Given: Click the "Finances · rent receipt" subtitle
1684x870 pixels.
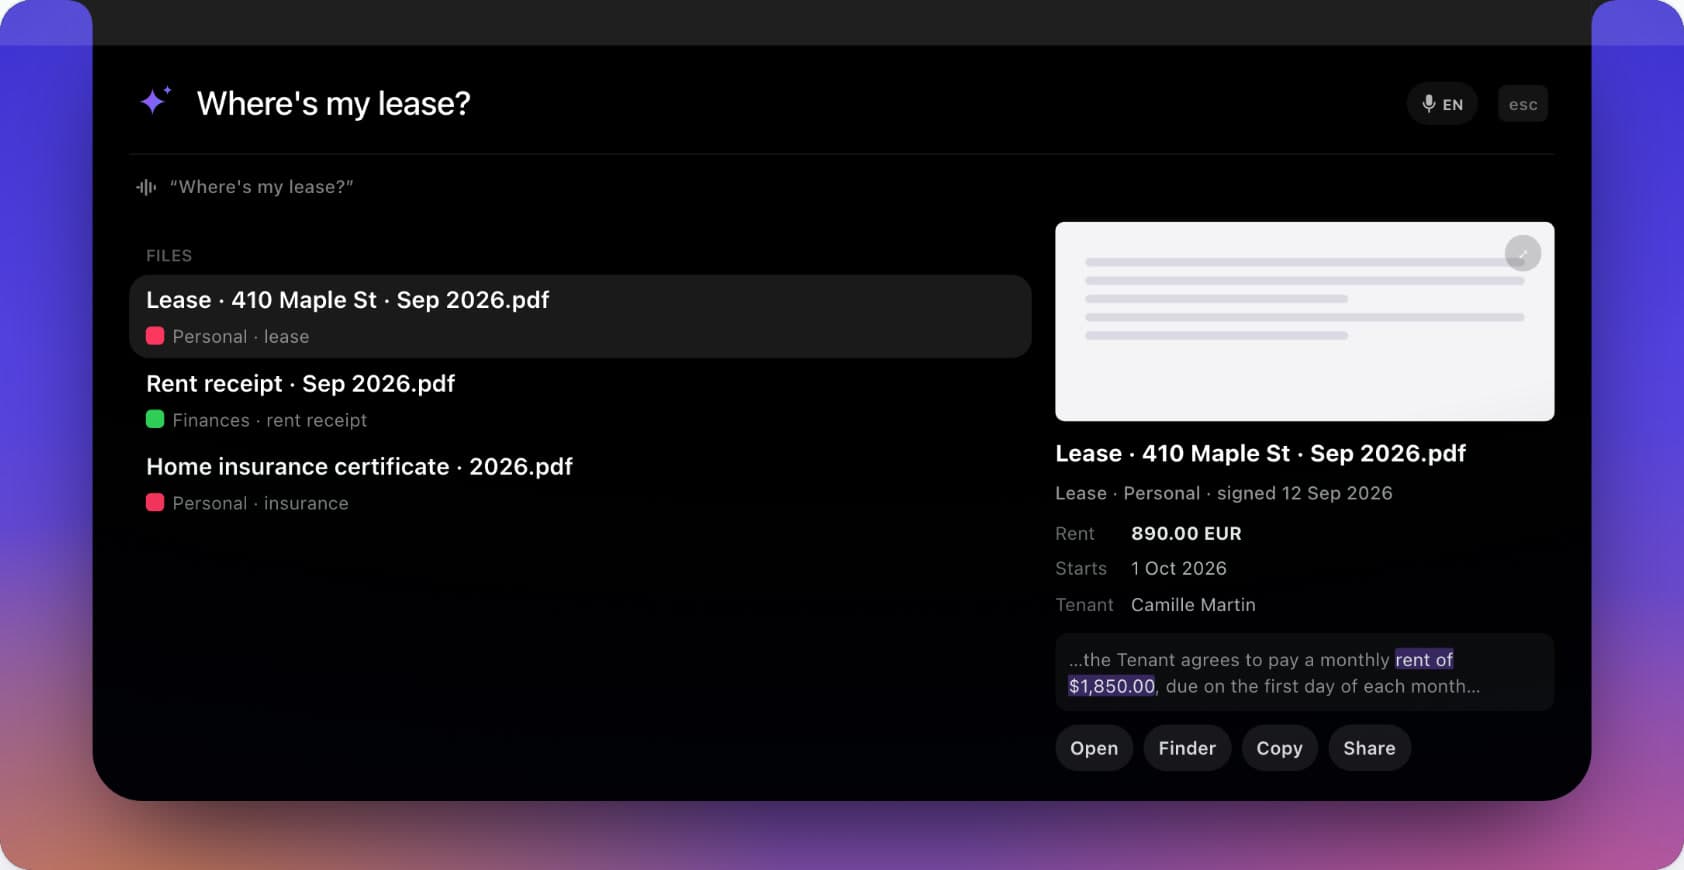Looking at the screenshot, I should coord(270,421).
